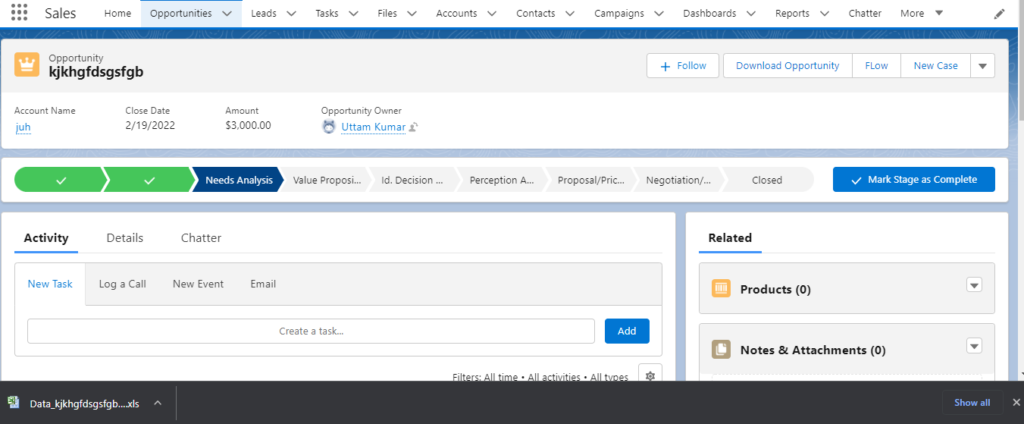The image size is (1024, 424).
Task: Expand the Accounts tab dropdown chevron
Action: (492, 13)
